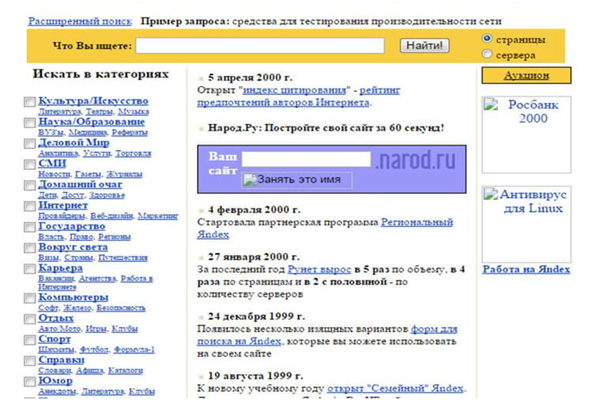
Task: Click the Антивирус для Linux banner image
Action: click(x=526, y=224)
